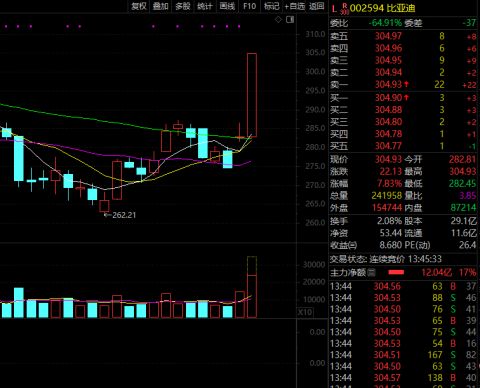This screenshot has height=388, width=480.
Task: Select tick row 304.50 volume 76 S
Action: click(403, 309)
